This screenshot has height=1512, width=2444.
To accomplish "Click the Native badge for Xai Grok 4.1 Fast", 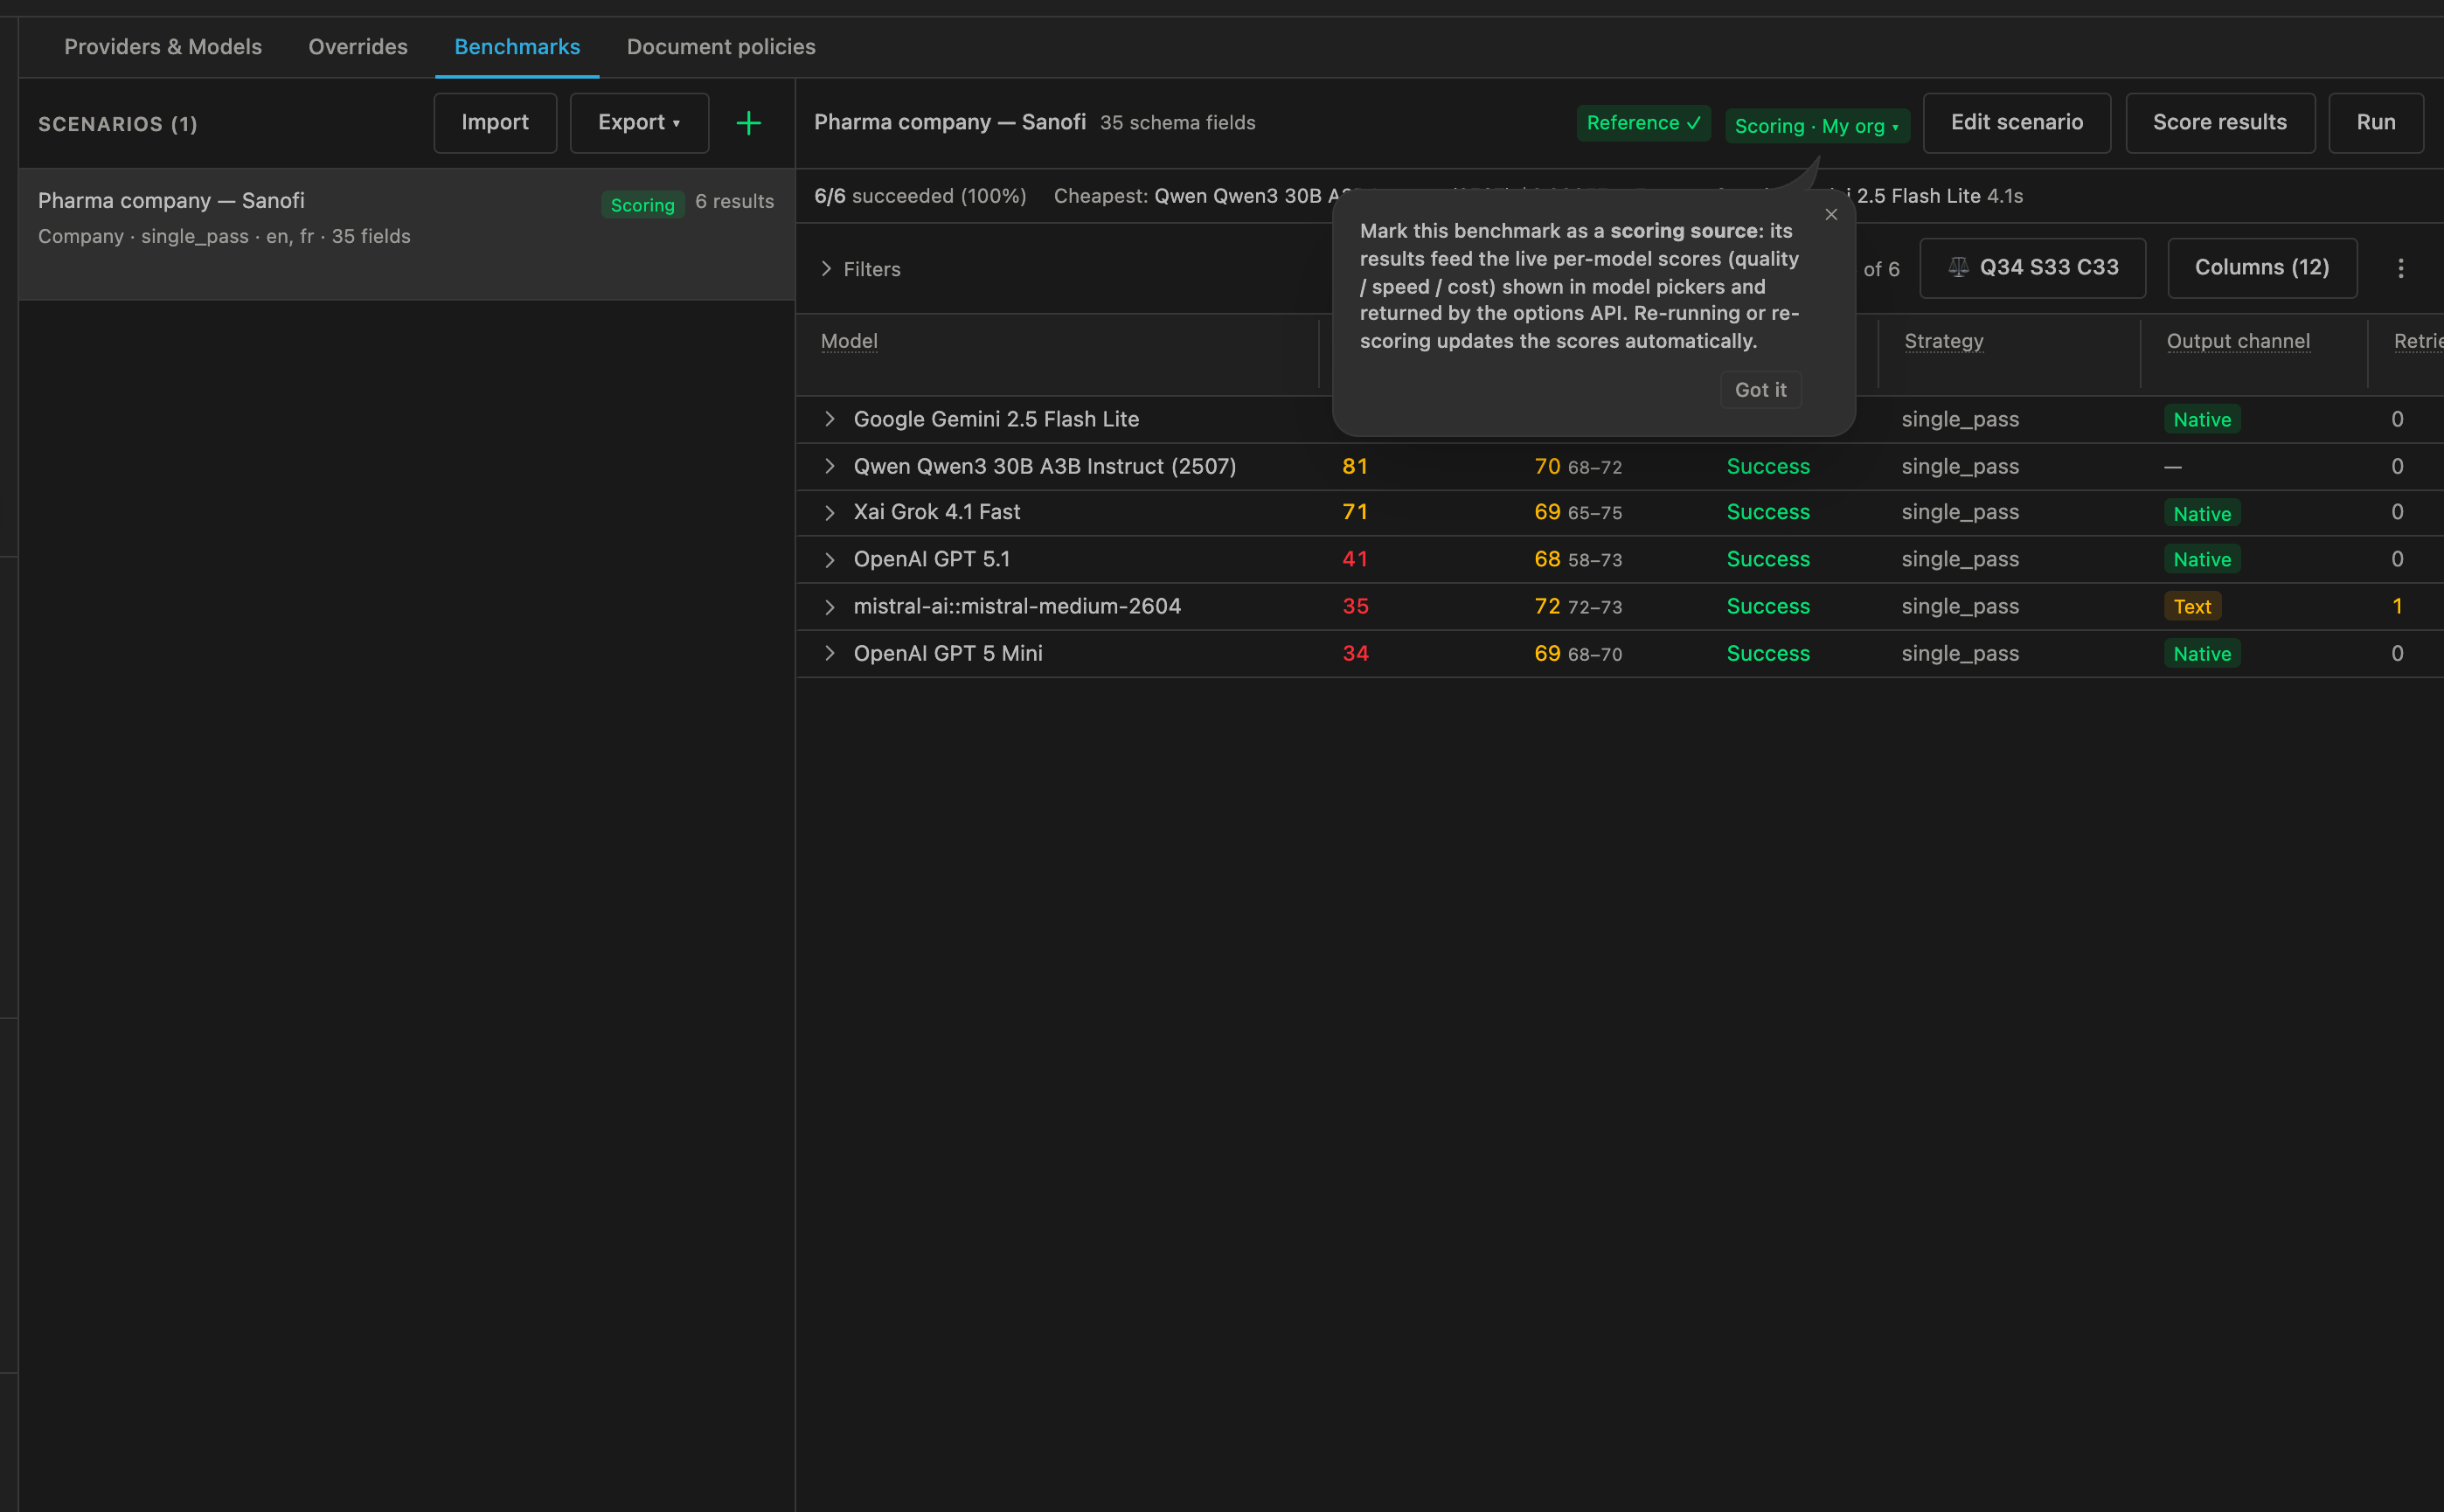I will pos(2201,513).
